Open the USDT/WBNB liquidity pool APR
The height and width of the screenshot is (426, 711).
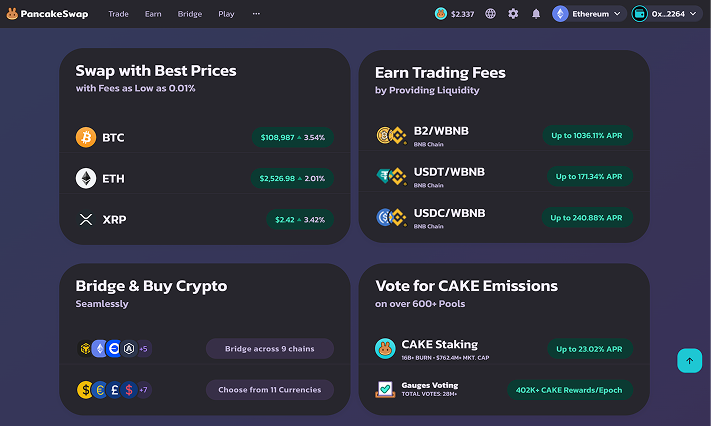click(x=587, y=177)
